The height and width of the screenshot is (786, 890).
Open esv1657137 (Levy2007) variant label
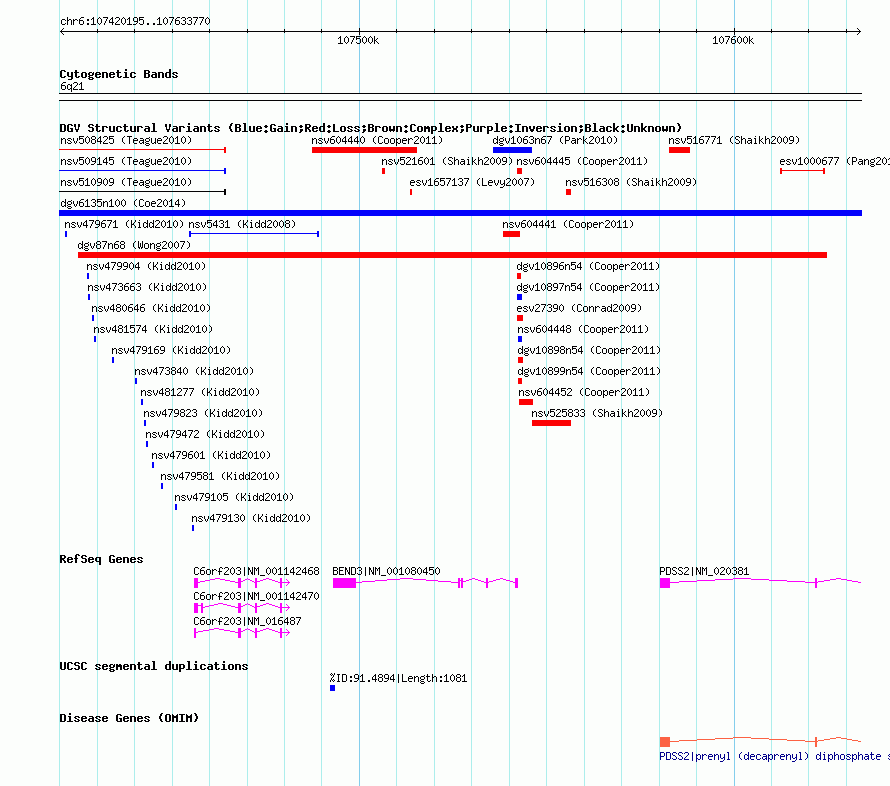pyautogui.click(x=472, y=182)
